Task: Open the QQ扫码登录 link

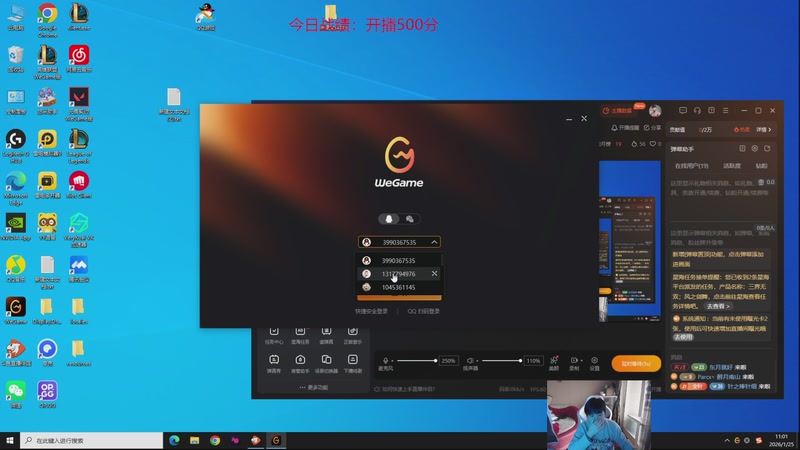Action: [x=423, y=311]
